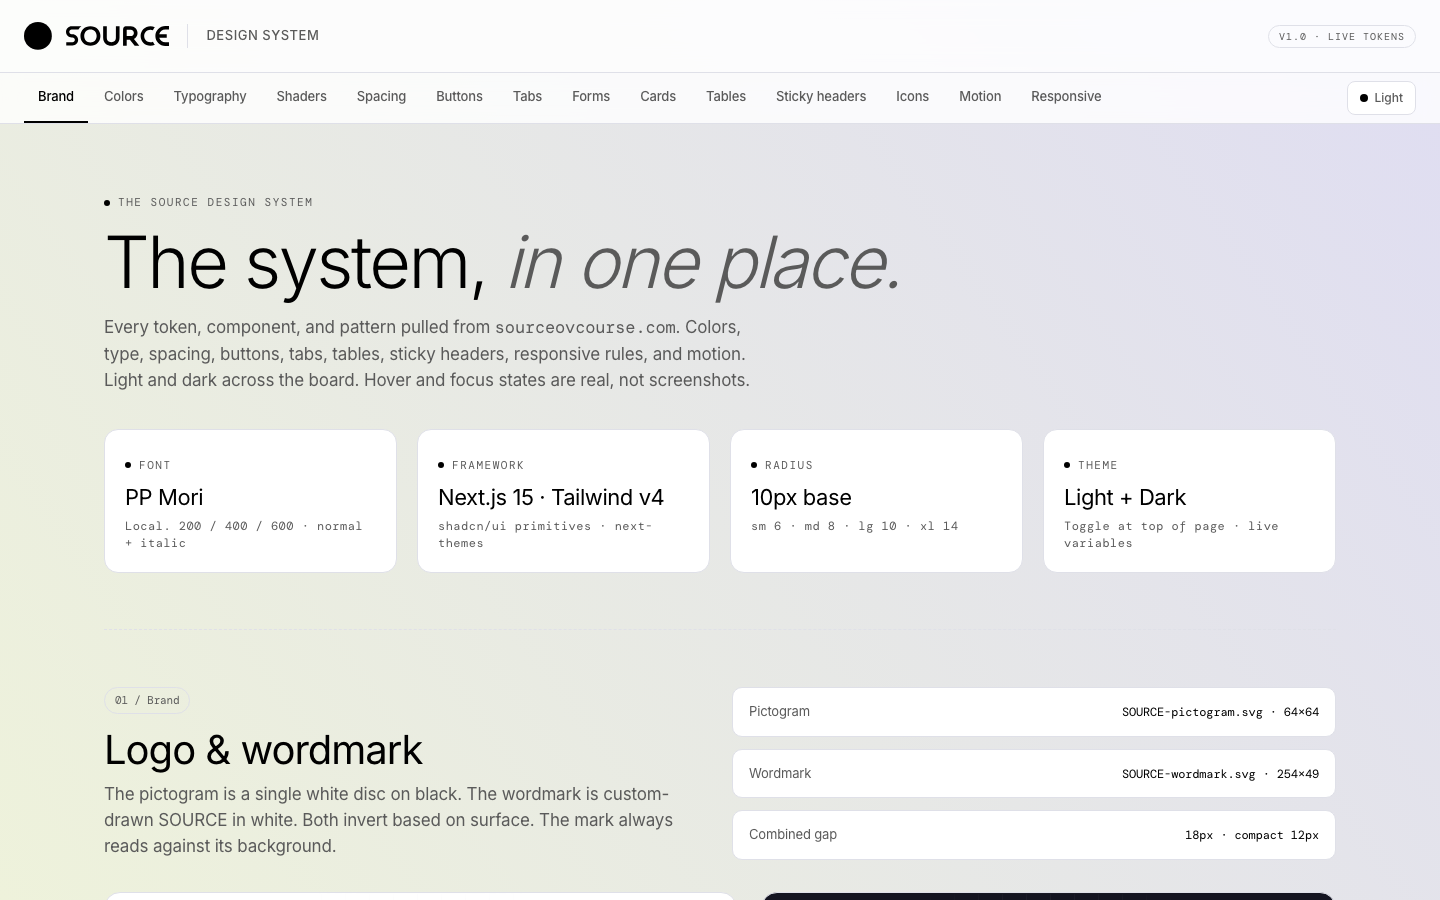Image resolution: width=1440 pixels, height=900 pixels.
Task: Click the sourceovcourse.com text in the intro
Action: (x=585, y=328)
